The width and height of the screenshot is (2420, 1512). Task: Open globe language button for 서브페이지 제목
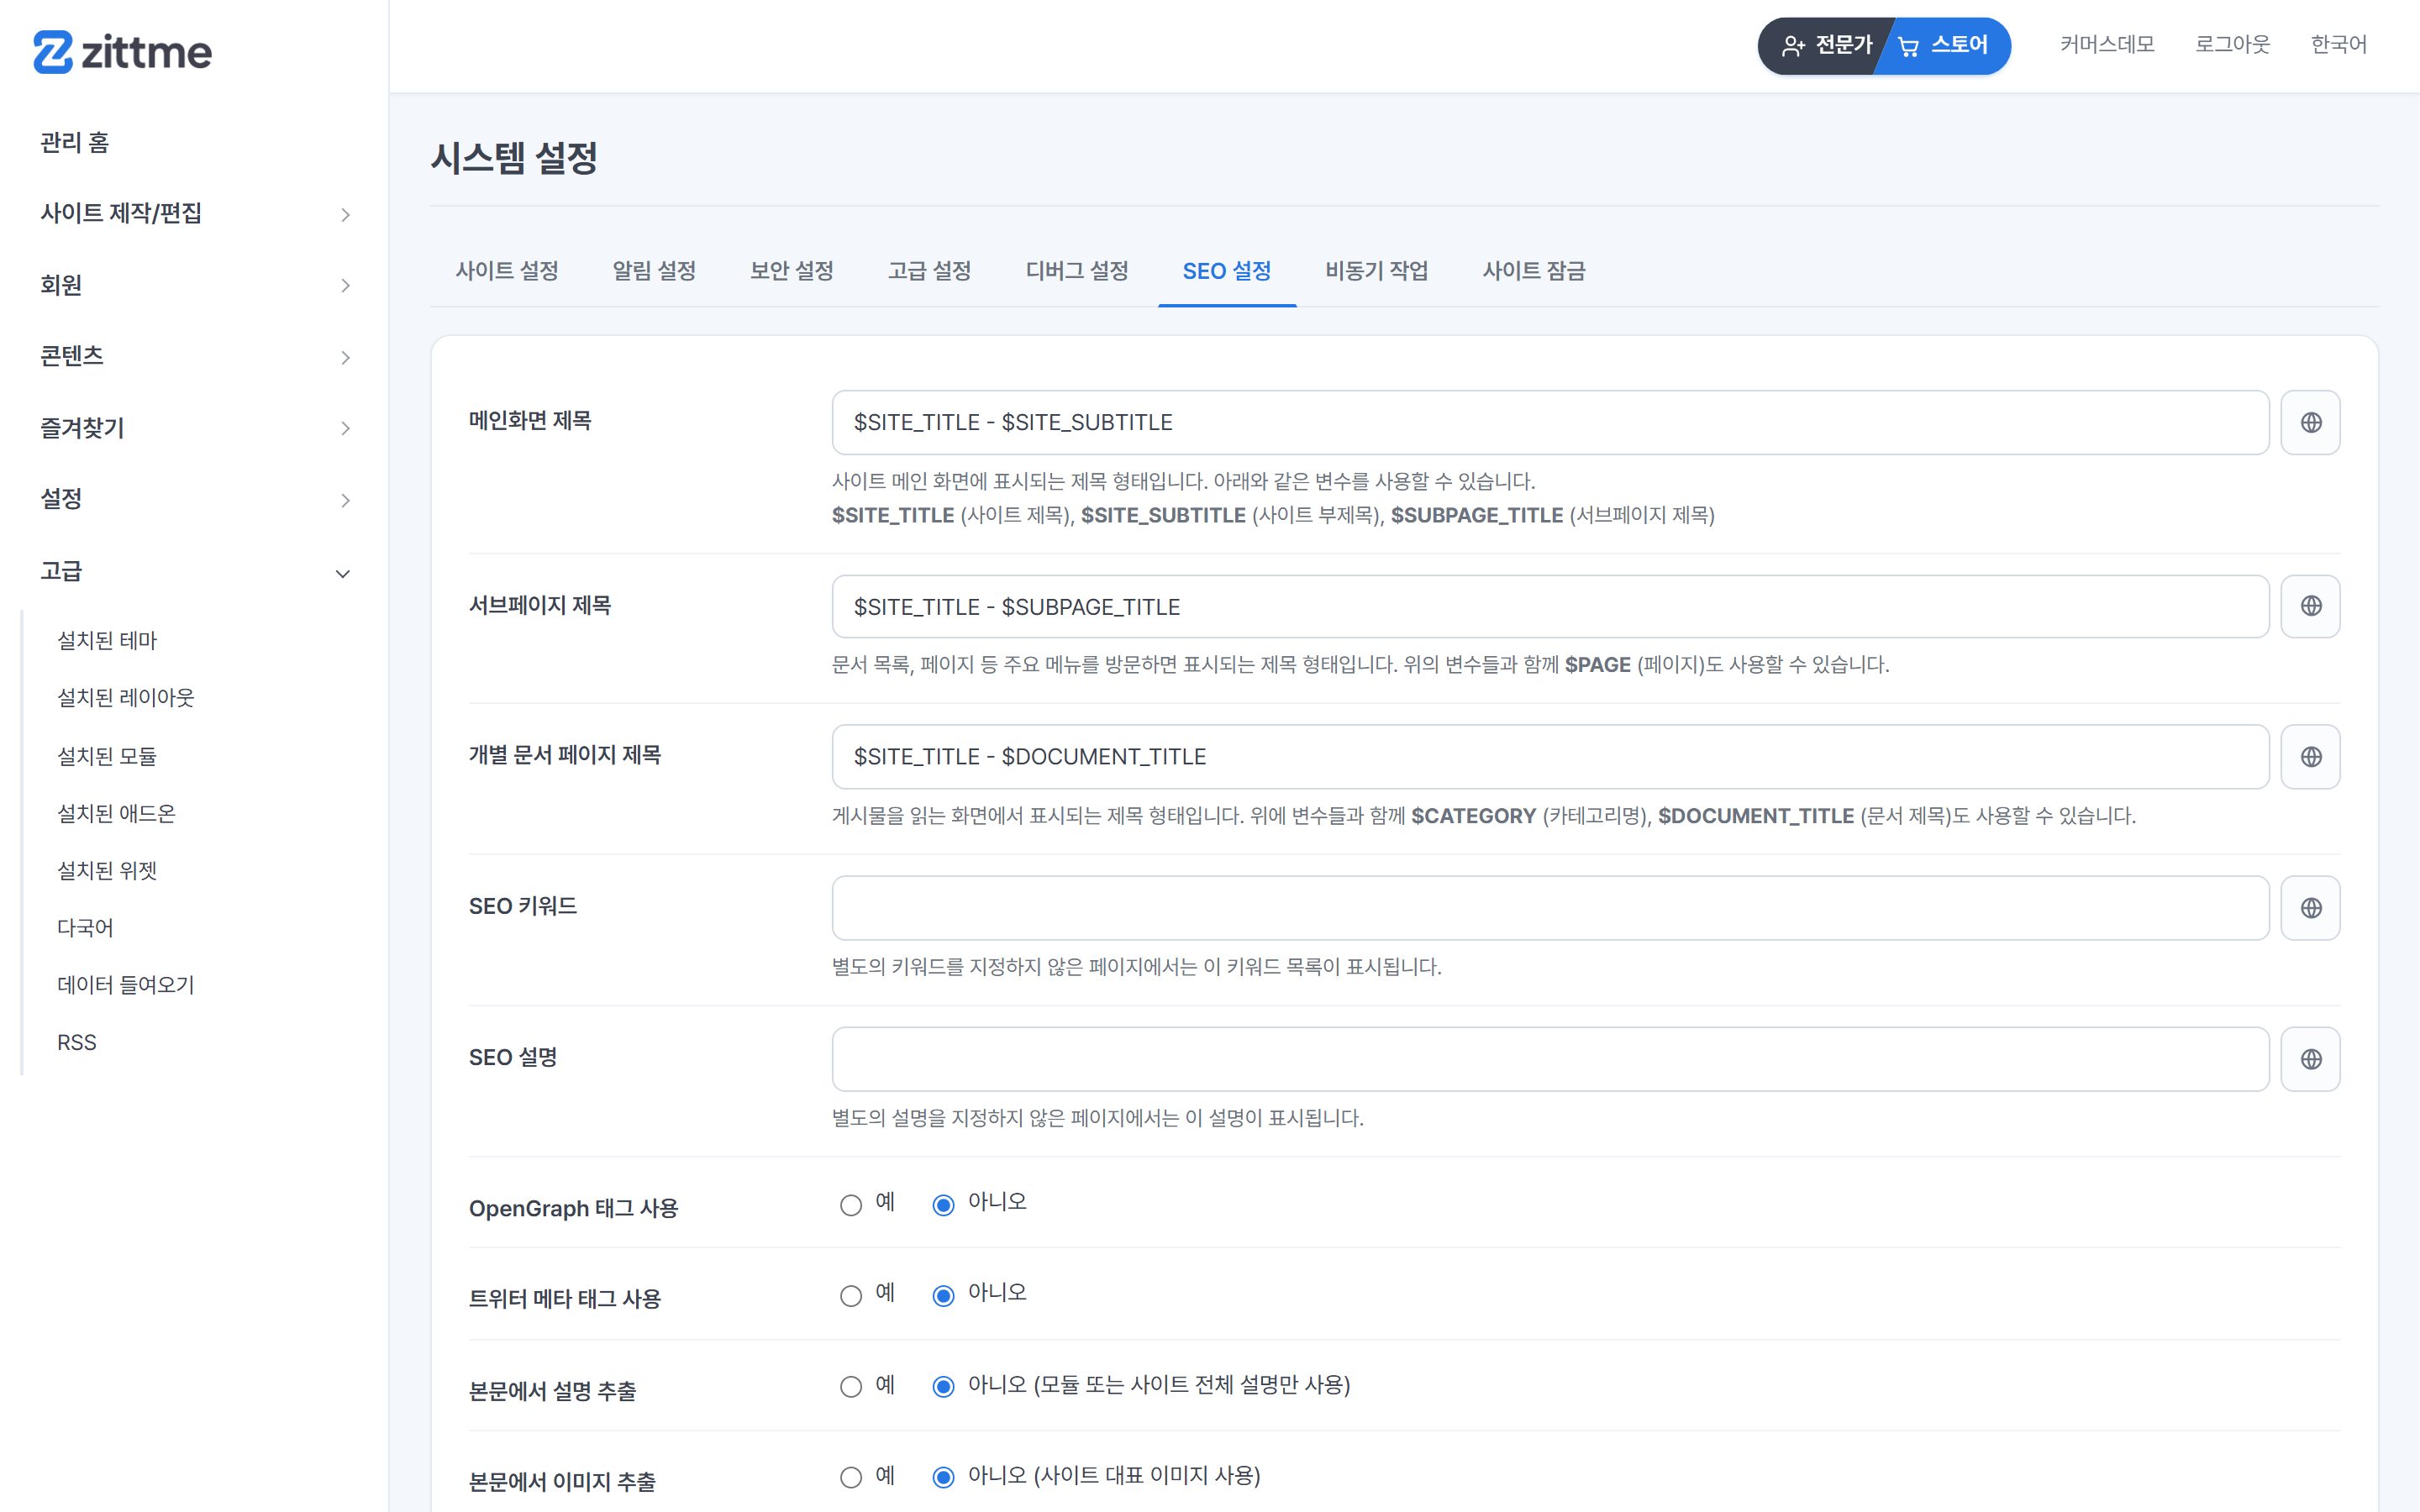tap(2310, 606)
